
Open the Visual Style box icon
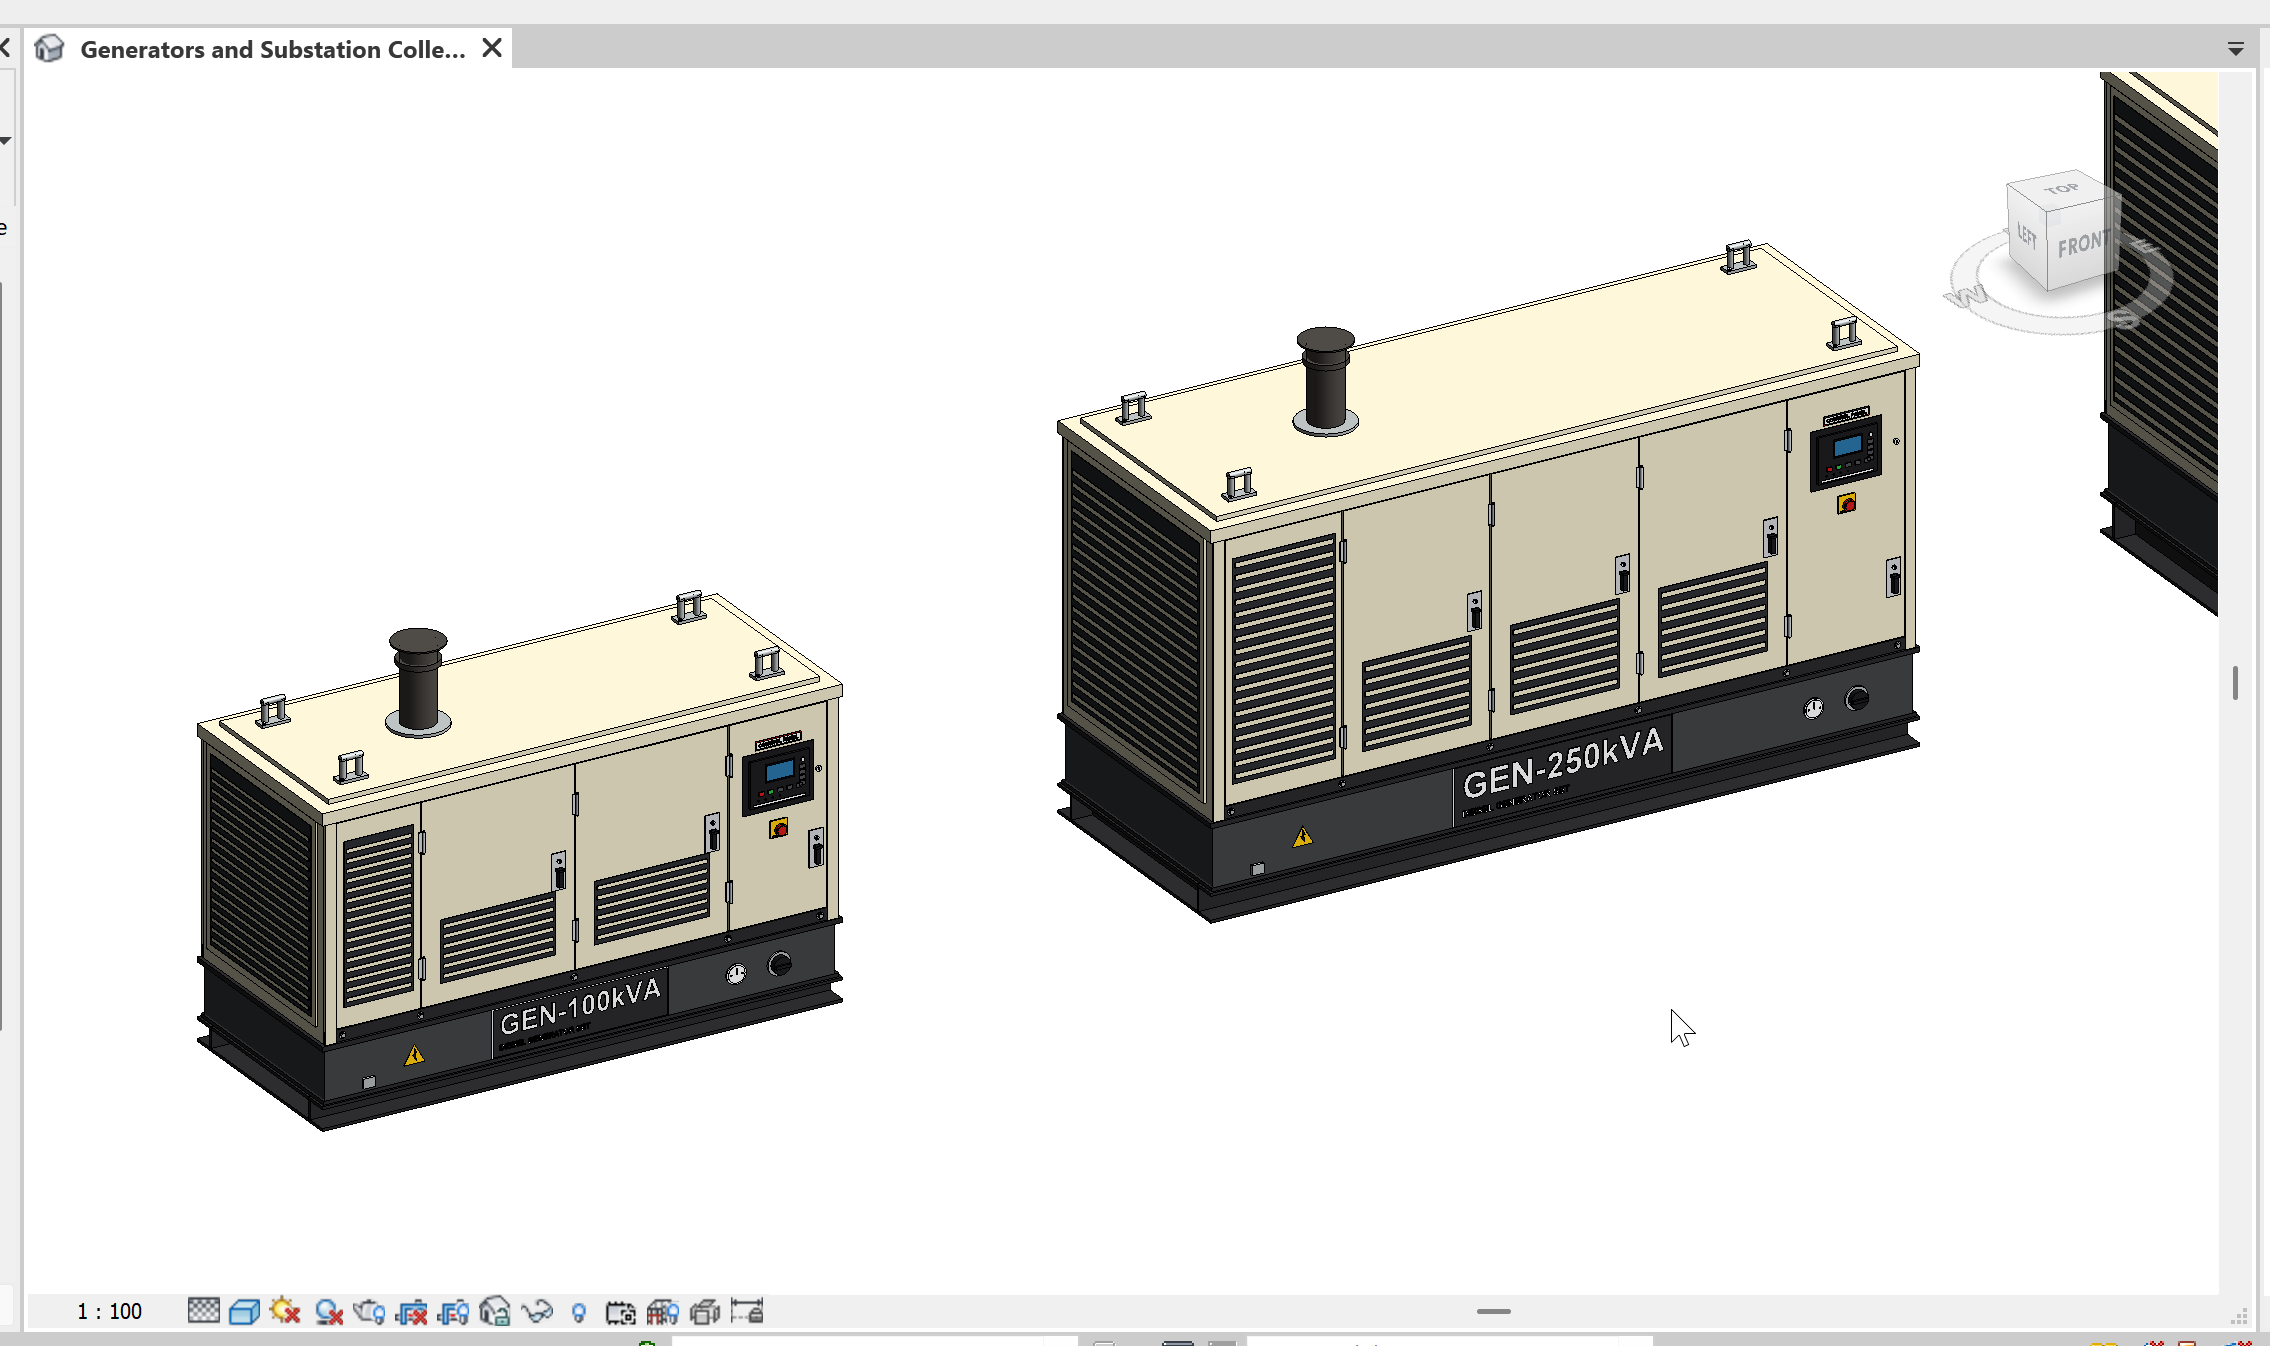coord(244,1311)
